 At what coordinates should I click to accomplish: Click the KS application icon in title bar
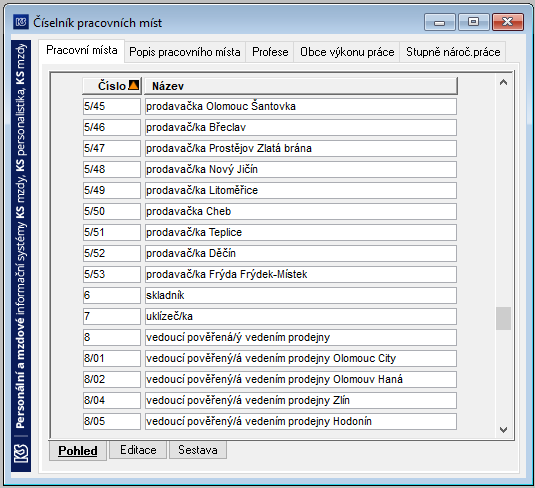[x=21, y=23]
